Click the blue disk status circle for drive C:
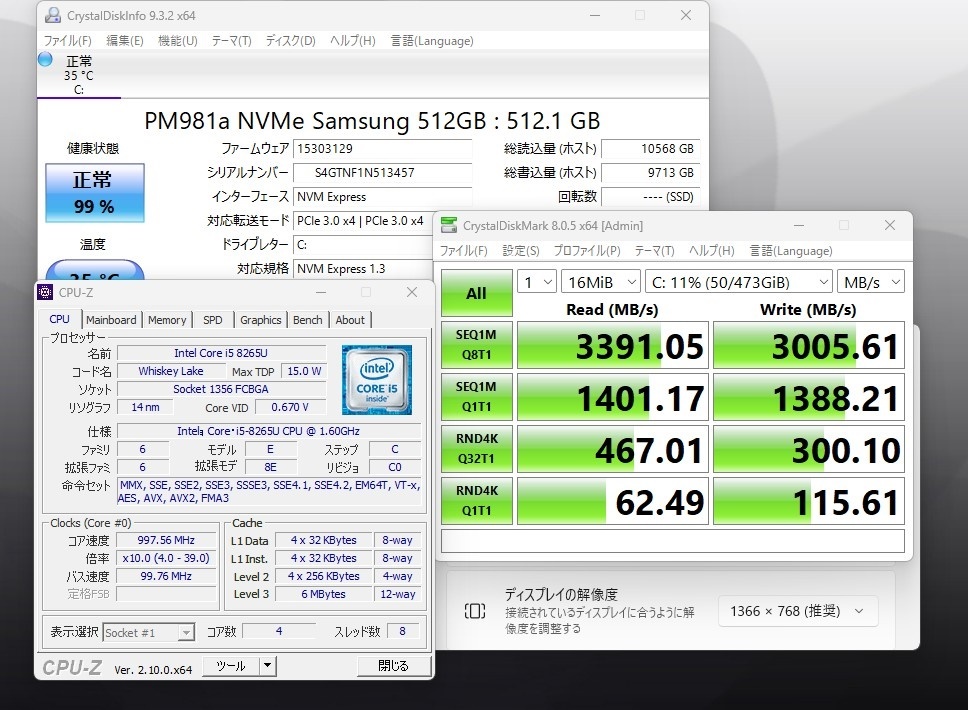Viewport: 968px width, 710px height. (x=45, y=60)
